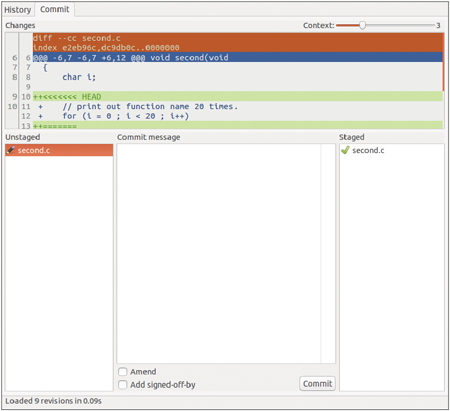This screenshot has height=411, width=450.
Task: Enable the Amend checkbox
Action: tap(123, 371)
